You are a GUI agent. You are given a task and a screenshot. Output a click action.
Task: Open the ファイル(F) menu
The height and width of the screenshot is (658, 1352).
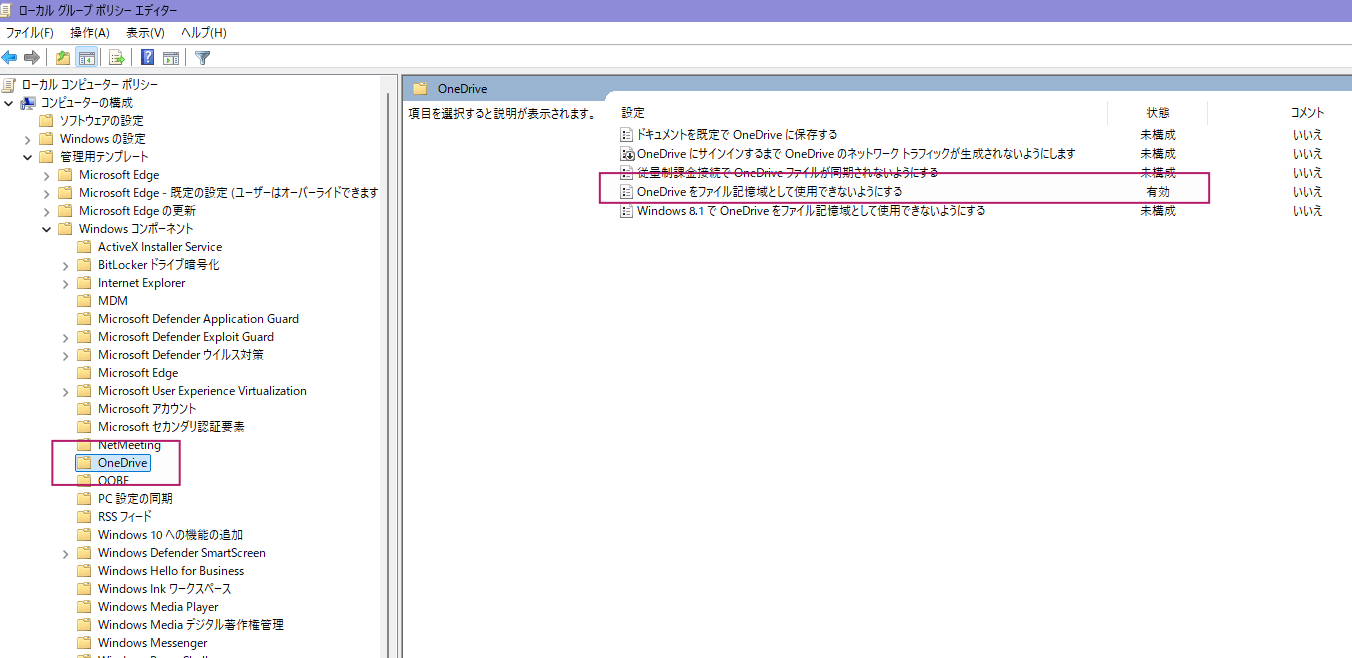30,33
